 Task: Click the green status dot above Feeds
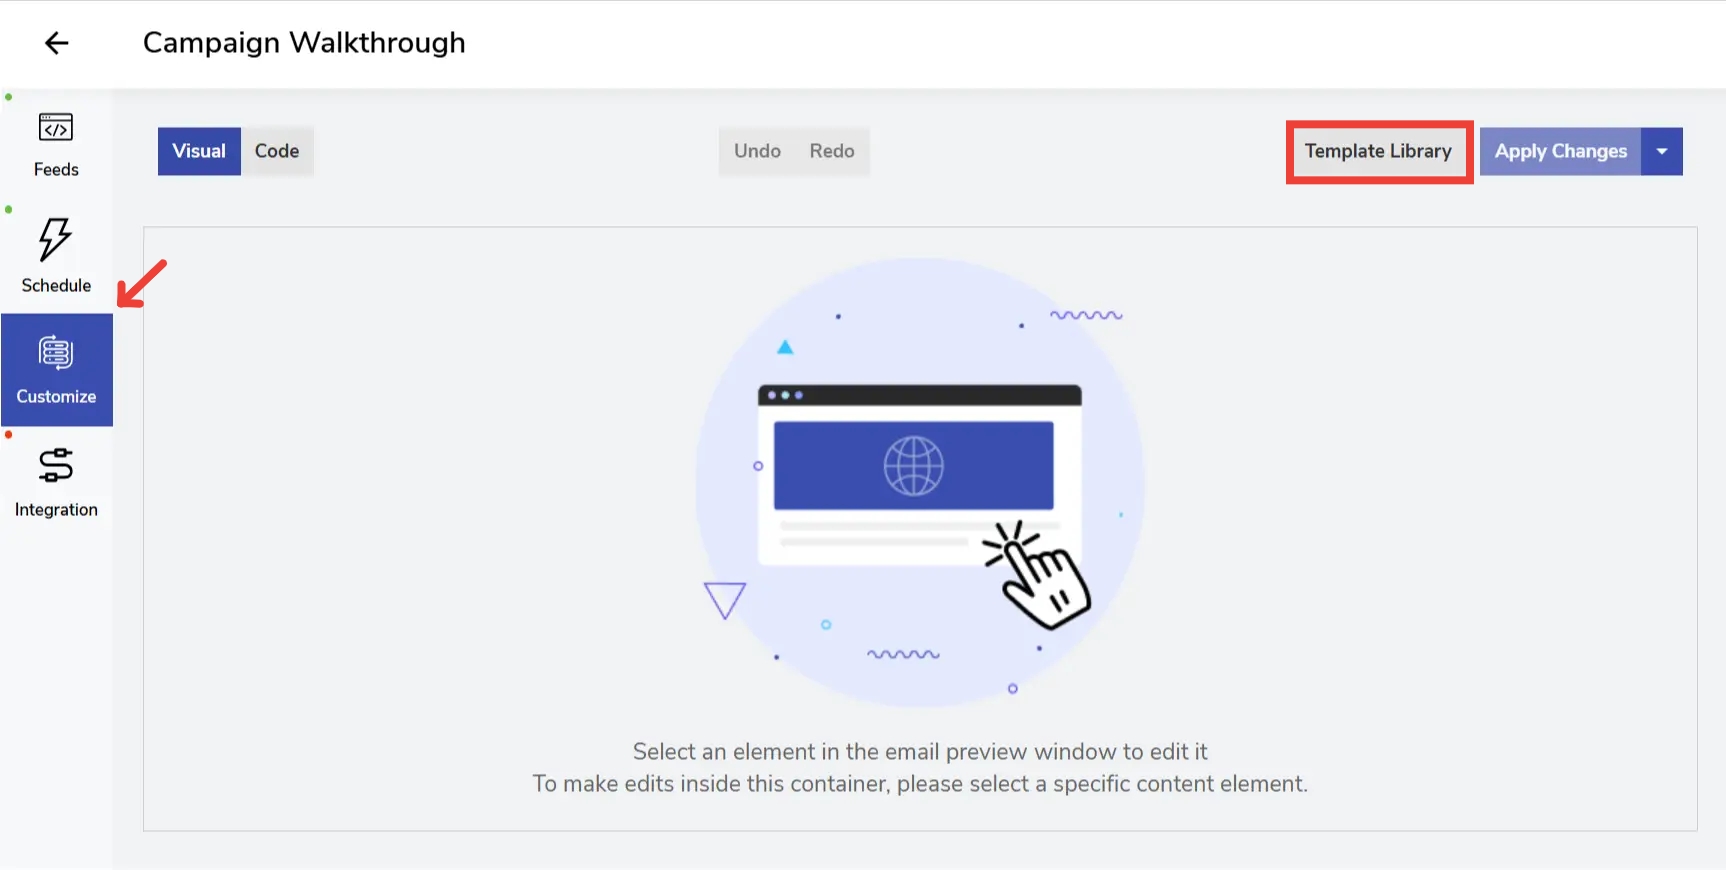tap(9, 97)
